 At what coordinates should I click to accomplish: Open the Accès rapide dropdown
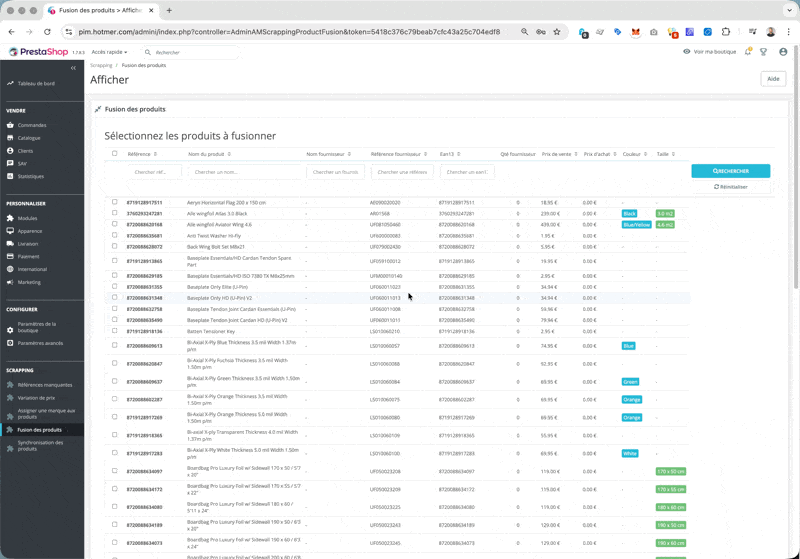tap(109, 52)
